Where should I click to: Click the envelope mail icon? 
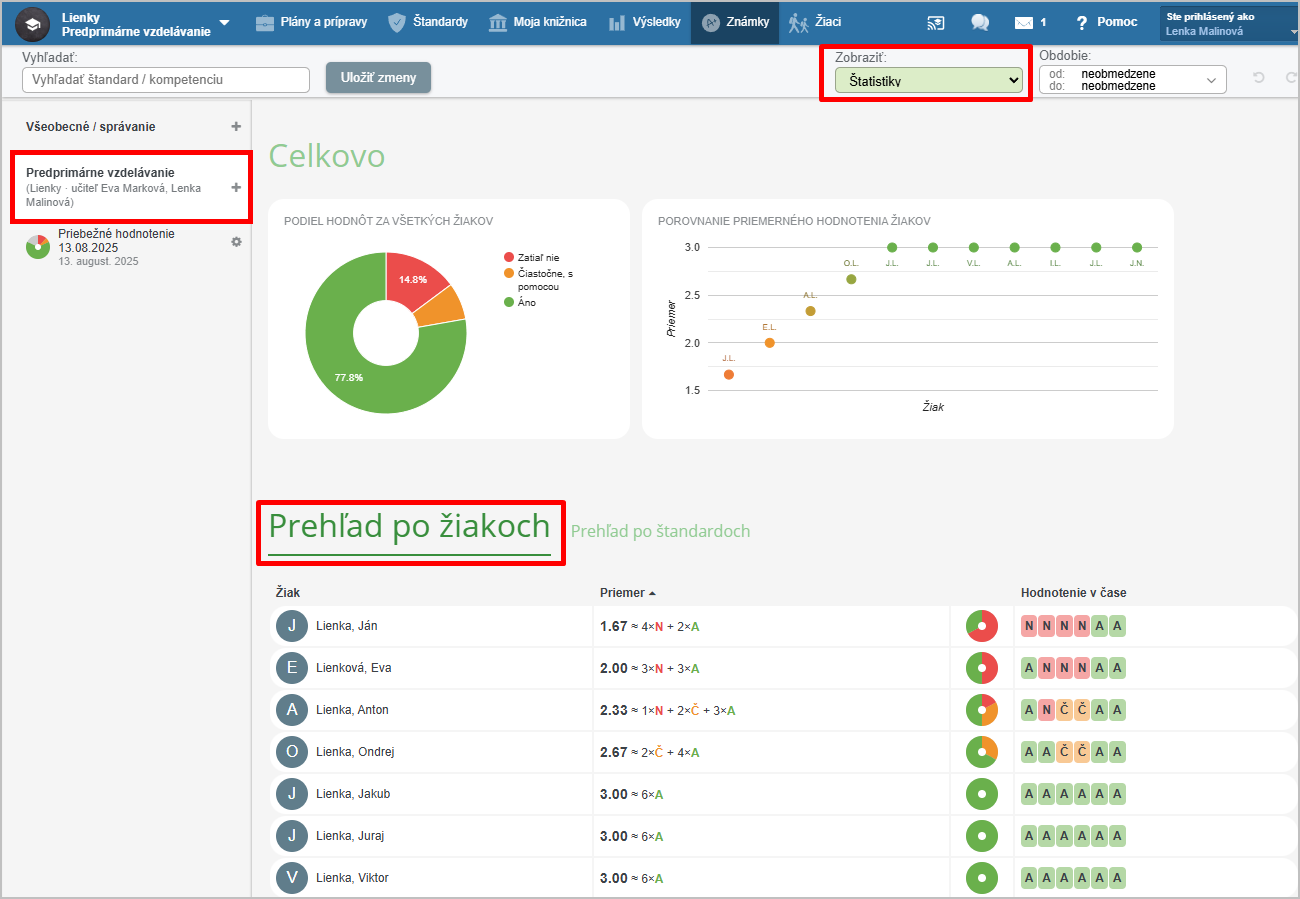click(x=1023, y=22)
